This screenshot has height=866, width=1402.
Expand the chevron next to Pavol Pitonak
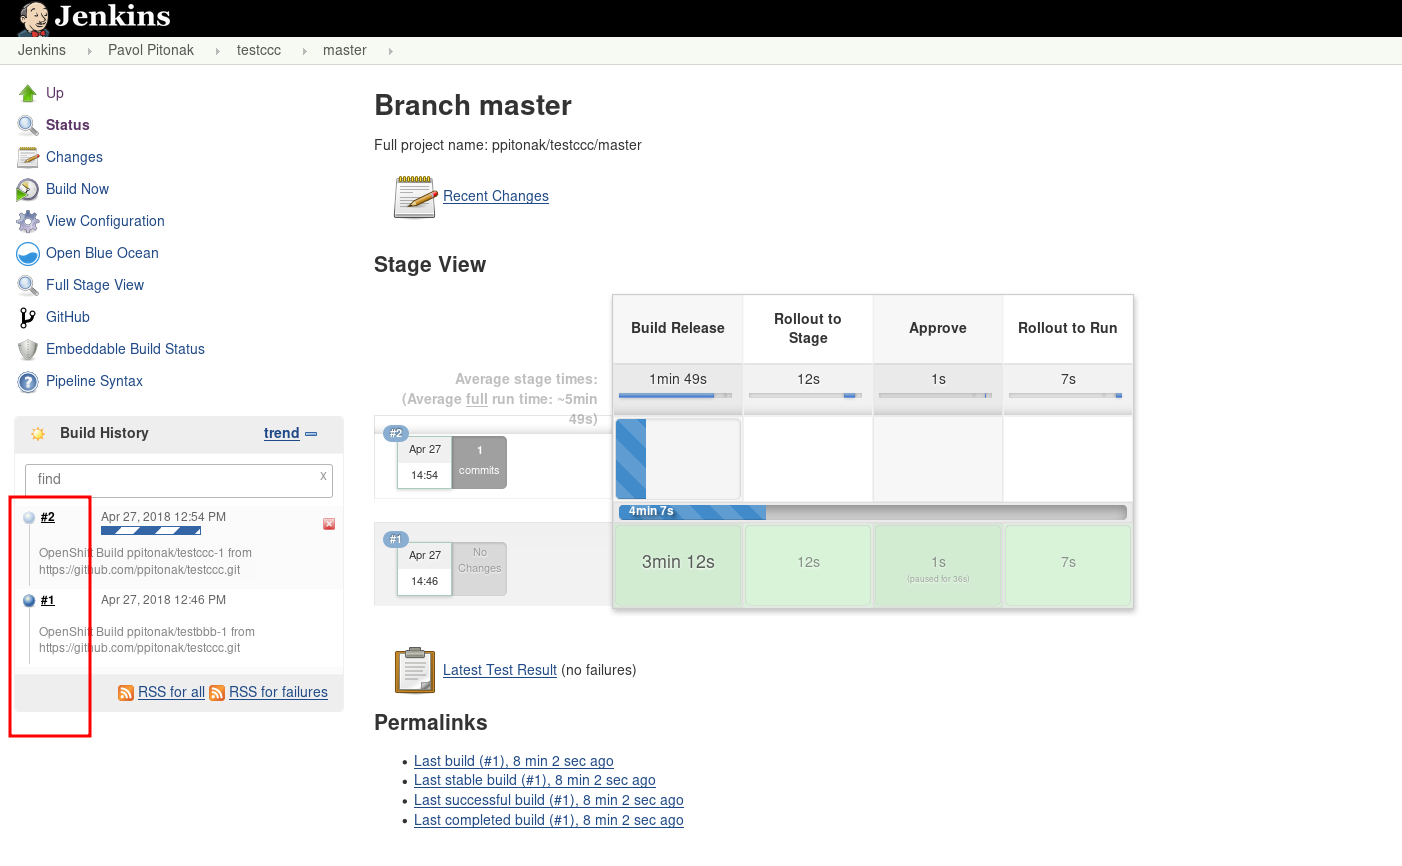point(218,50)
